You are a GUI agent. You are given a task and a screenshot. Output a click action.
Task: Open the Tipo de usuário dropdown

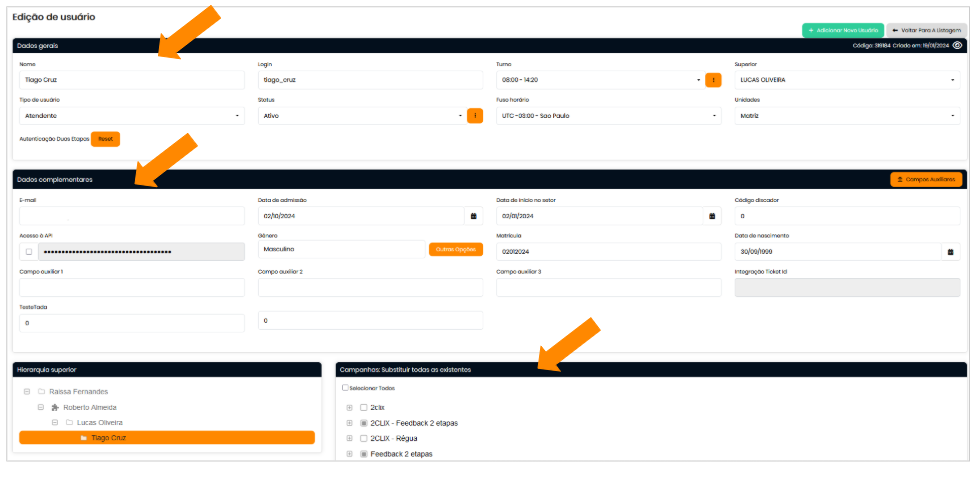(x=131, y=116)
